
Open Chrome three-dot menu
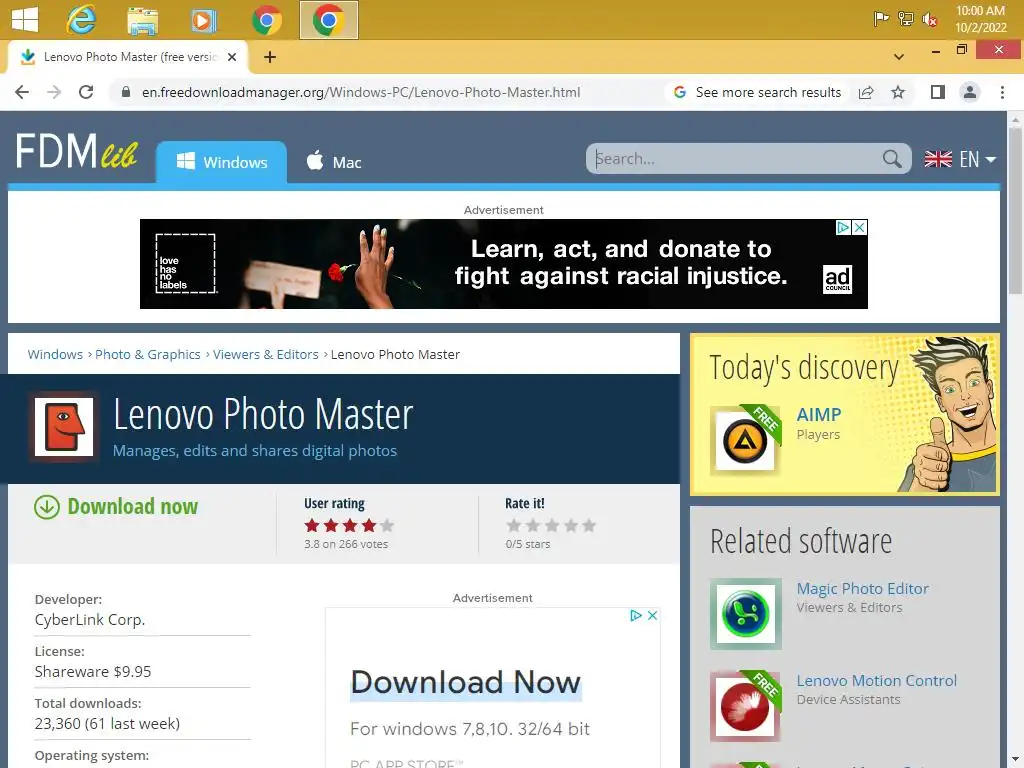(x=1002, y=92)
